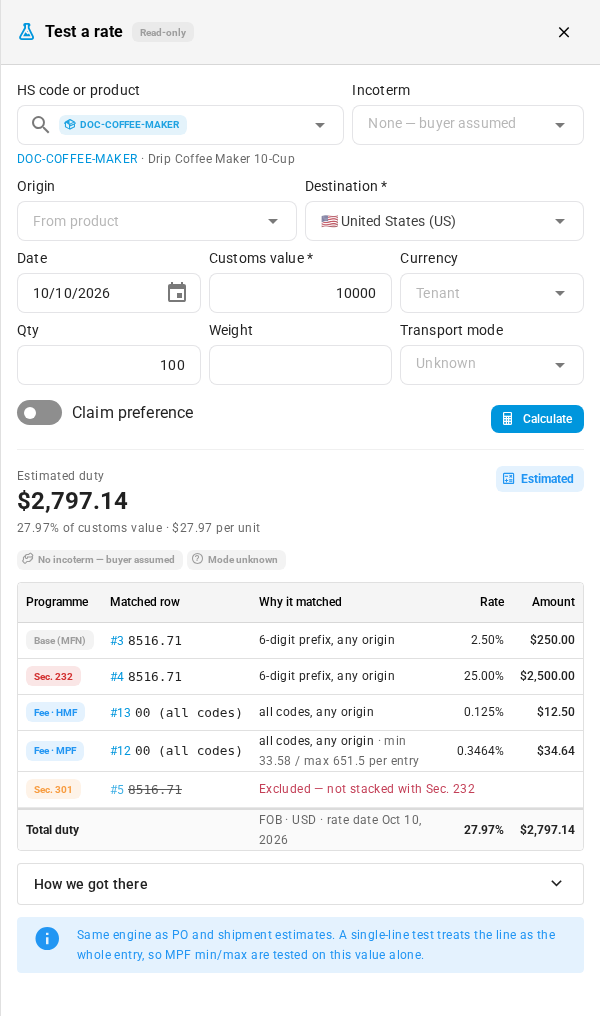
Task: Click the No incoterm — buyer assumed chip
Action: point(100,560)
